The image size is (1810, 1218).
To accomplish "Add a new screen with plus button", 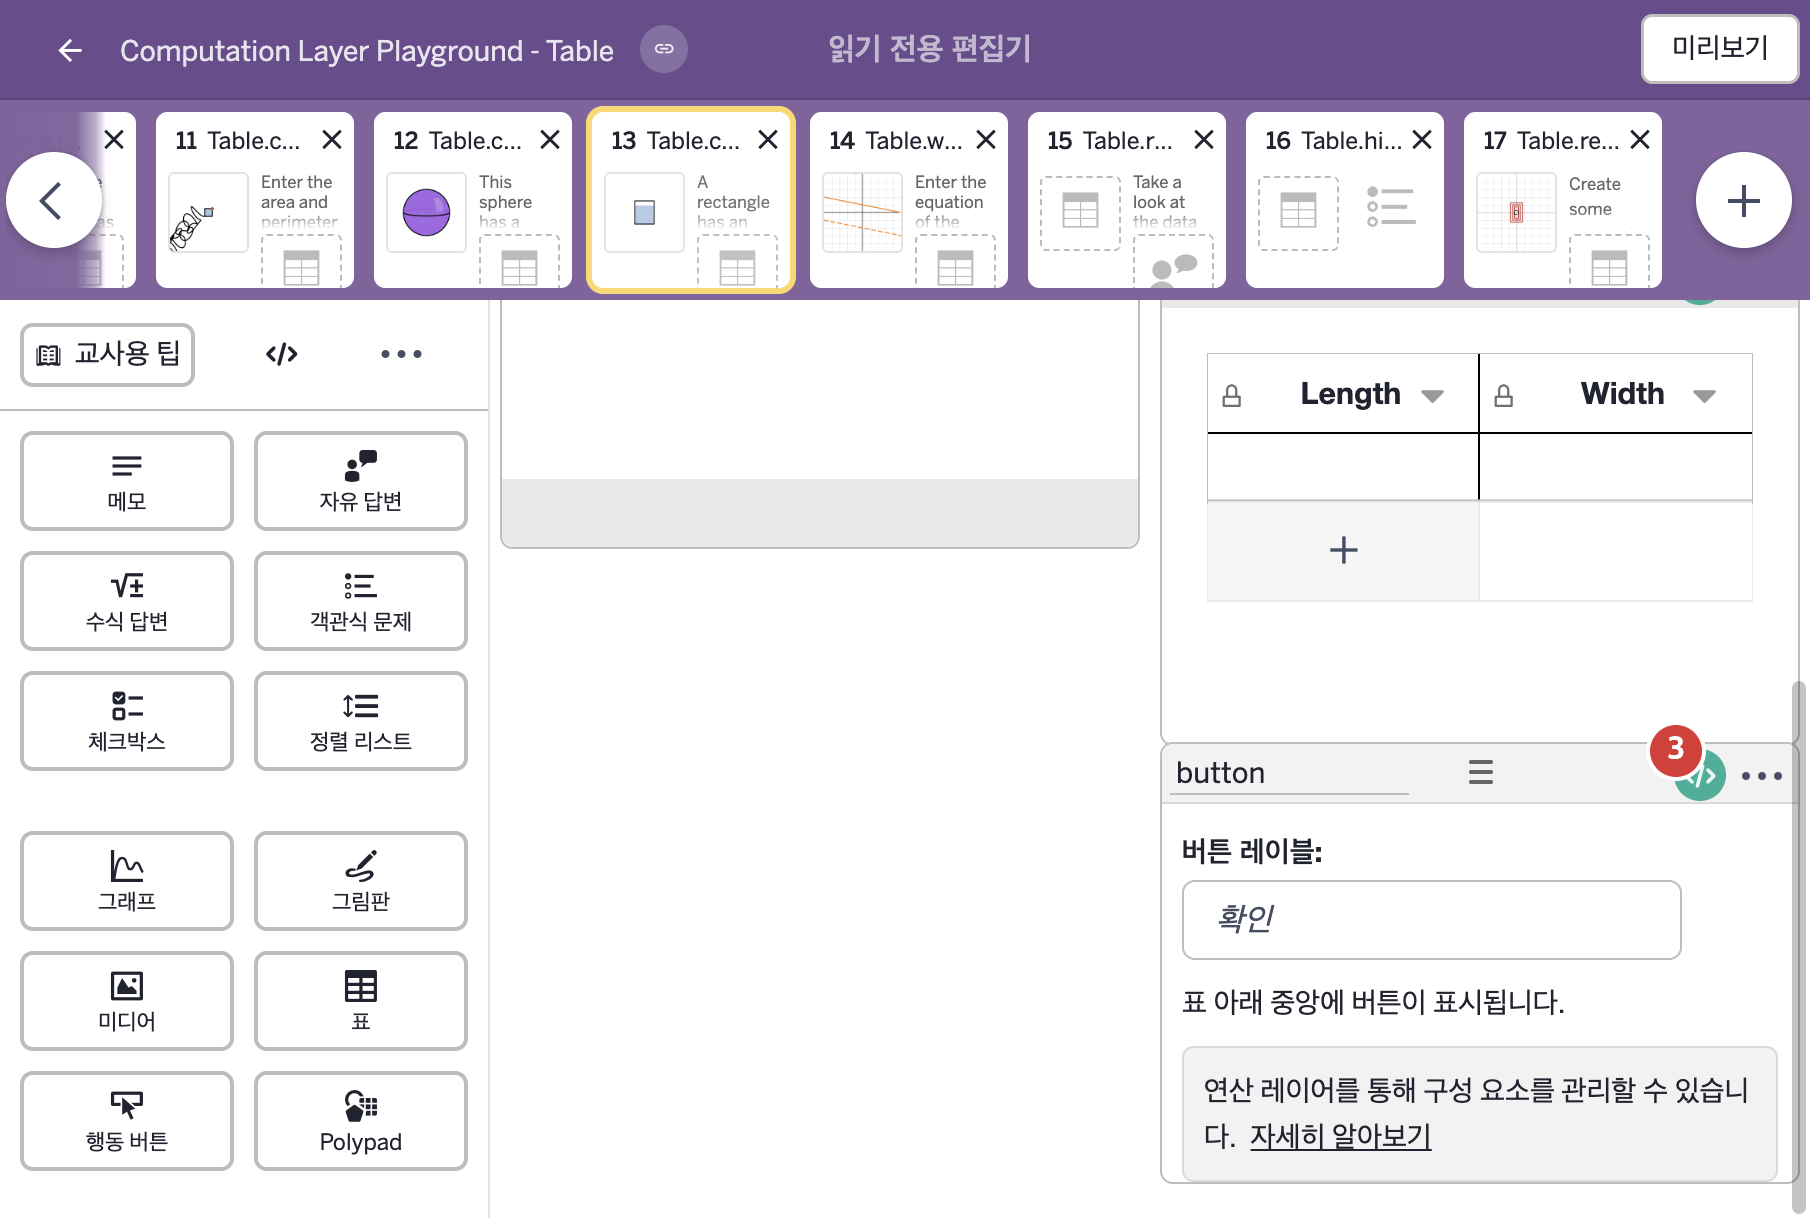I will point(1743,200).
